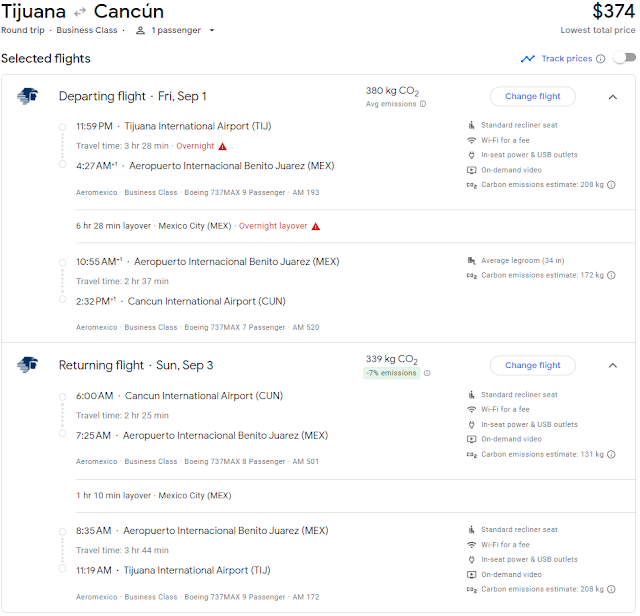Screen dimensions: 640x616
Task: Click flight number AM 520
Action: tap(307, 329)
